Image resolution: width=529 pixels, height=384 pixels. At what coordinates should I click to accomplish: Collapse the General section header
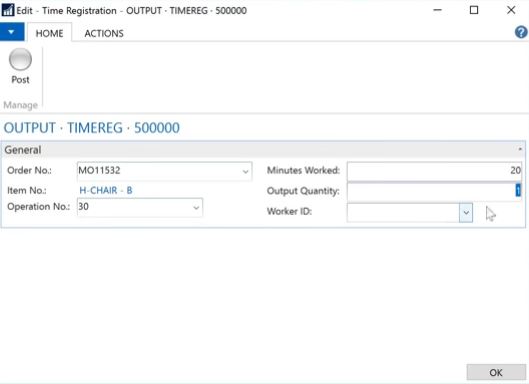tap(263, 149)
